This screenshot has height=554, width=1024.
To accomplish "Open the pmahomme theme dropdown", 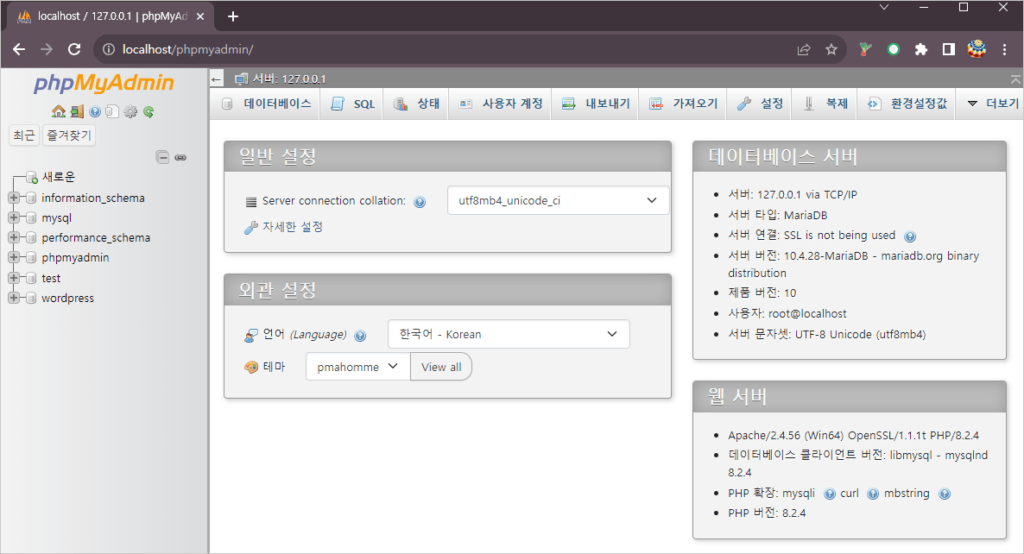I will pos(358,367).
